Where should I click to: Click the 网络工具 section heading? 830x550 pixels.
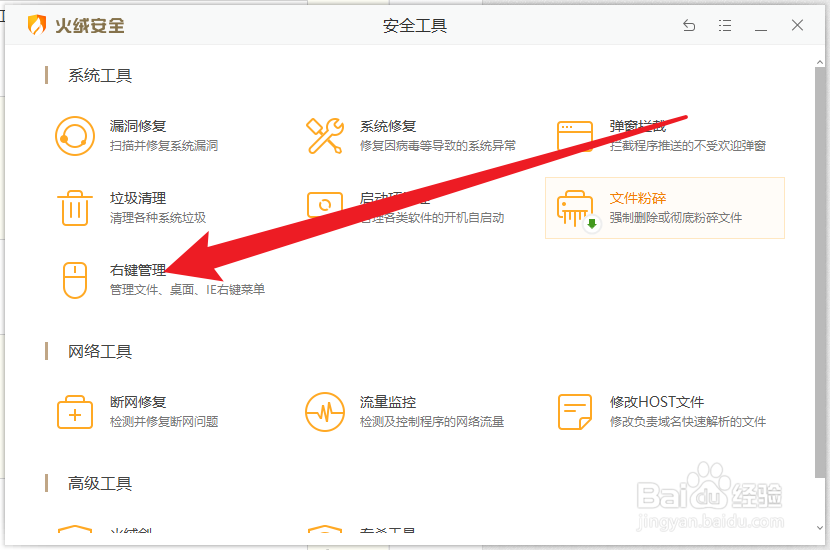pos(100,351)
